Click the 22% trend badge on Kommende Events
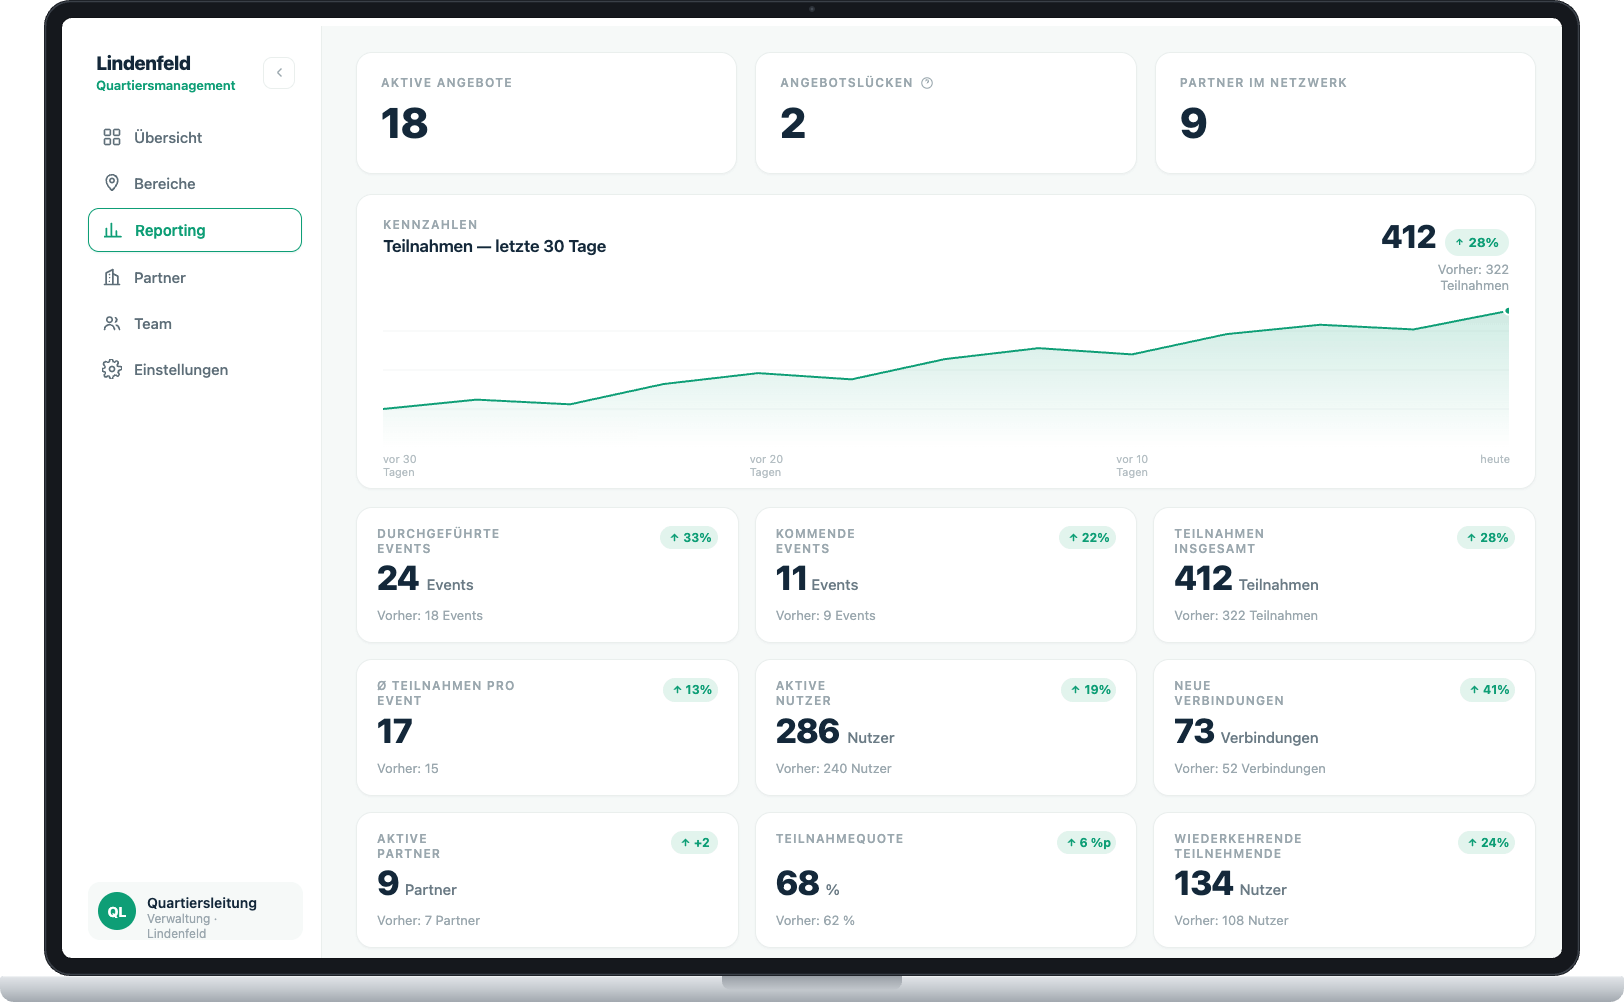The height and width of the screenshot is (1002, 1624). click(x=1088, y=537)
